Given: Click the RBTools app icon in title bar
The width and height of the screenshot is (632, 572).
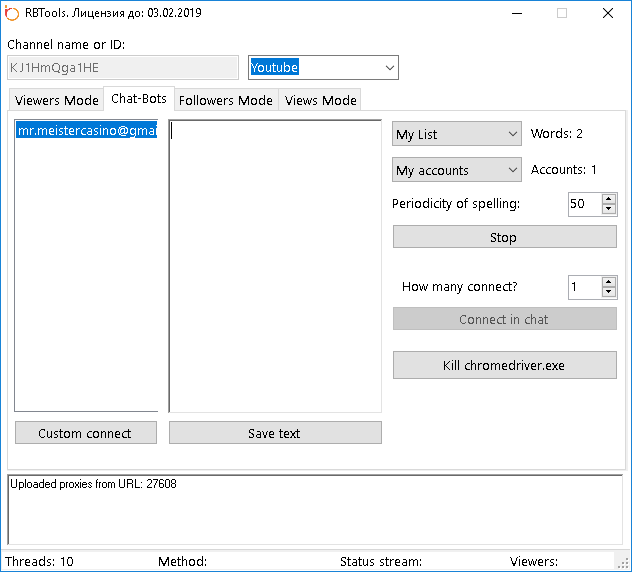Looking at the screenshot, I should tap(12, 13).
